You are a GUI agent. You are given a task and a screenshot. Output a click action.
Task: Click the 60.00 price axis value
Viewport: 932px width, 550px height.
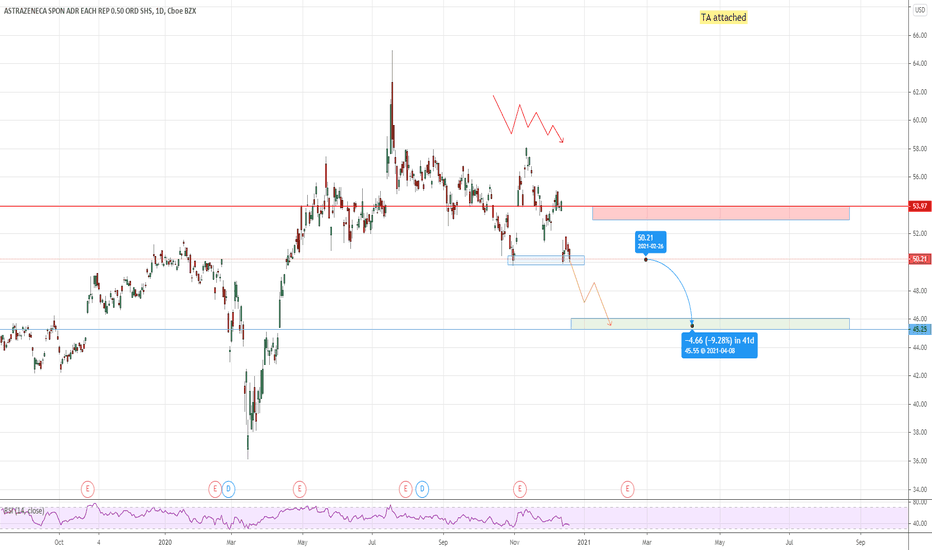click(x=920, y=120)
